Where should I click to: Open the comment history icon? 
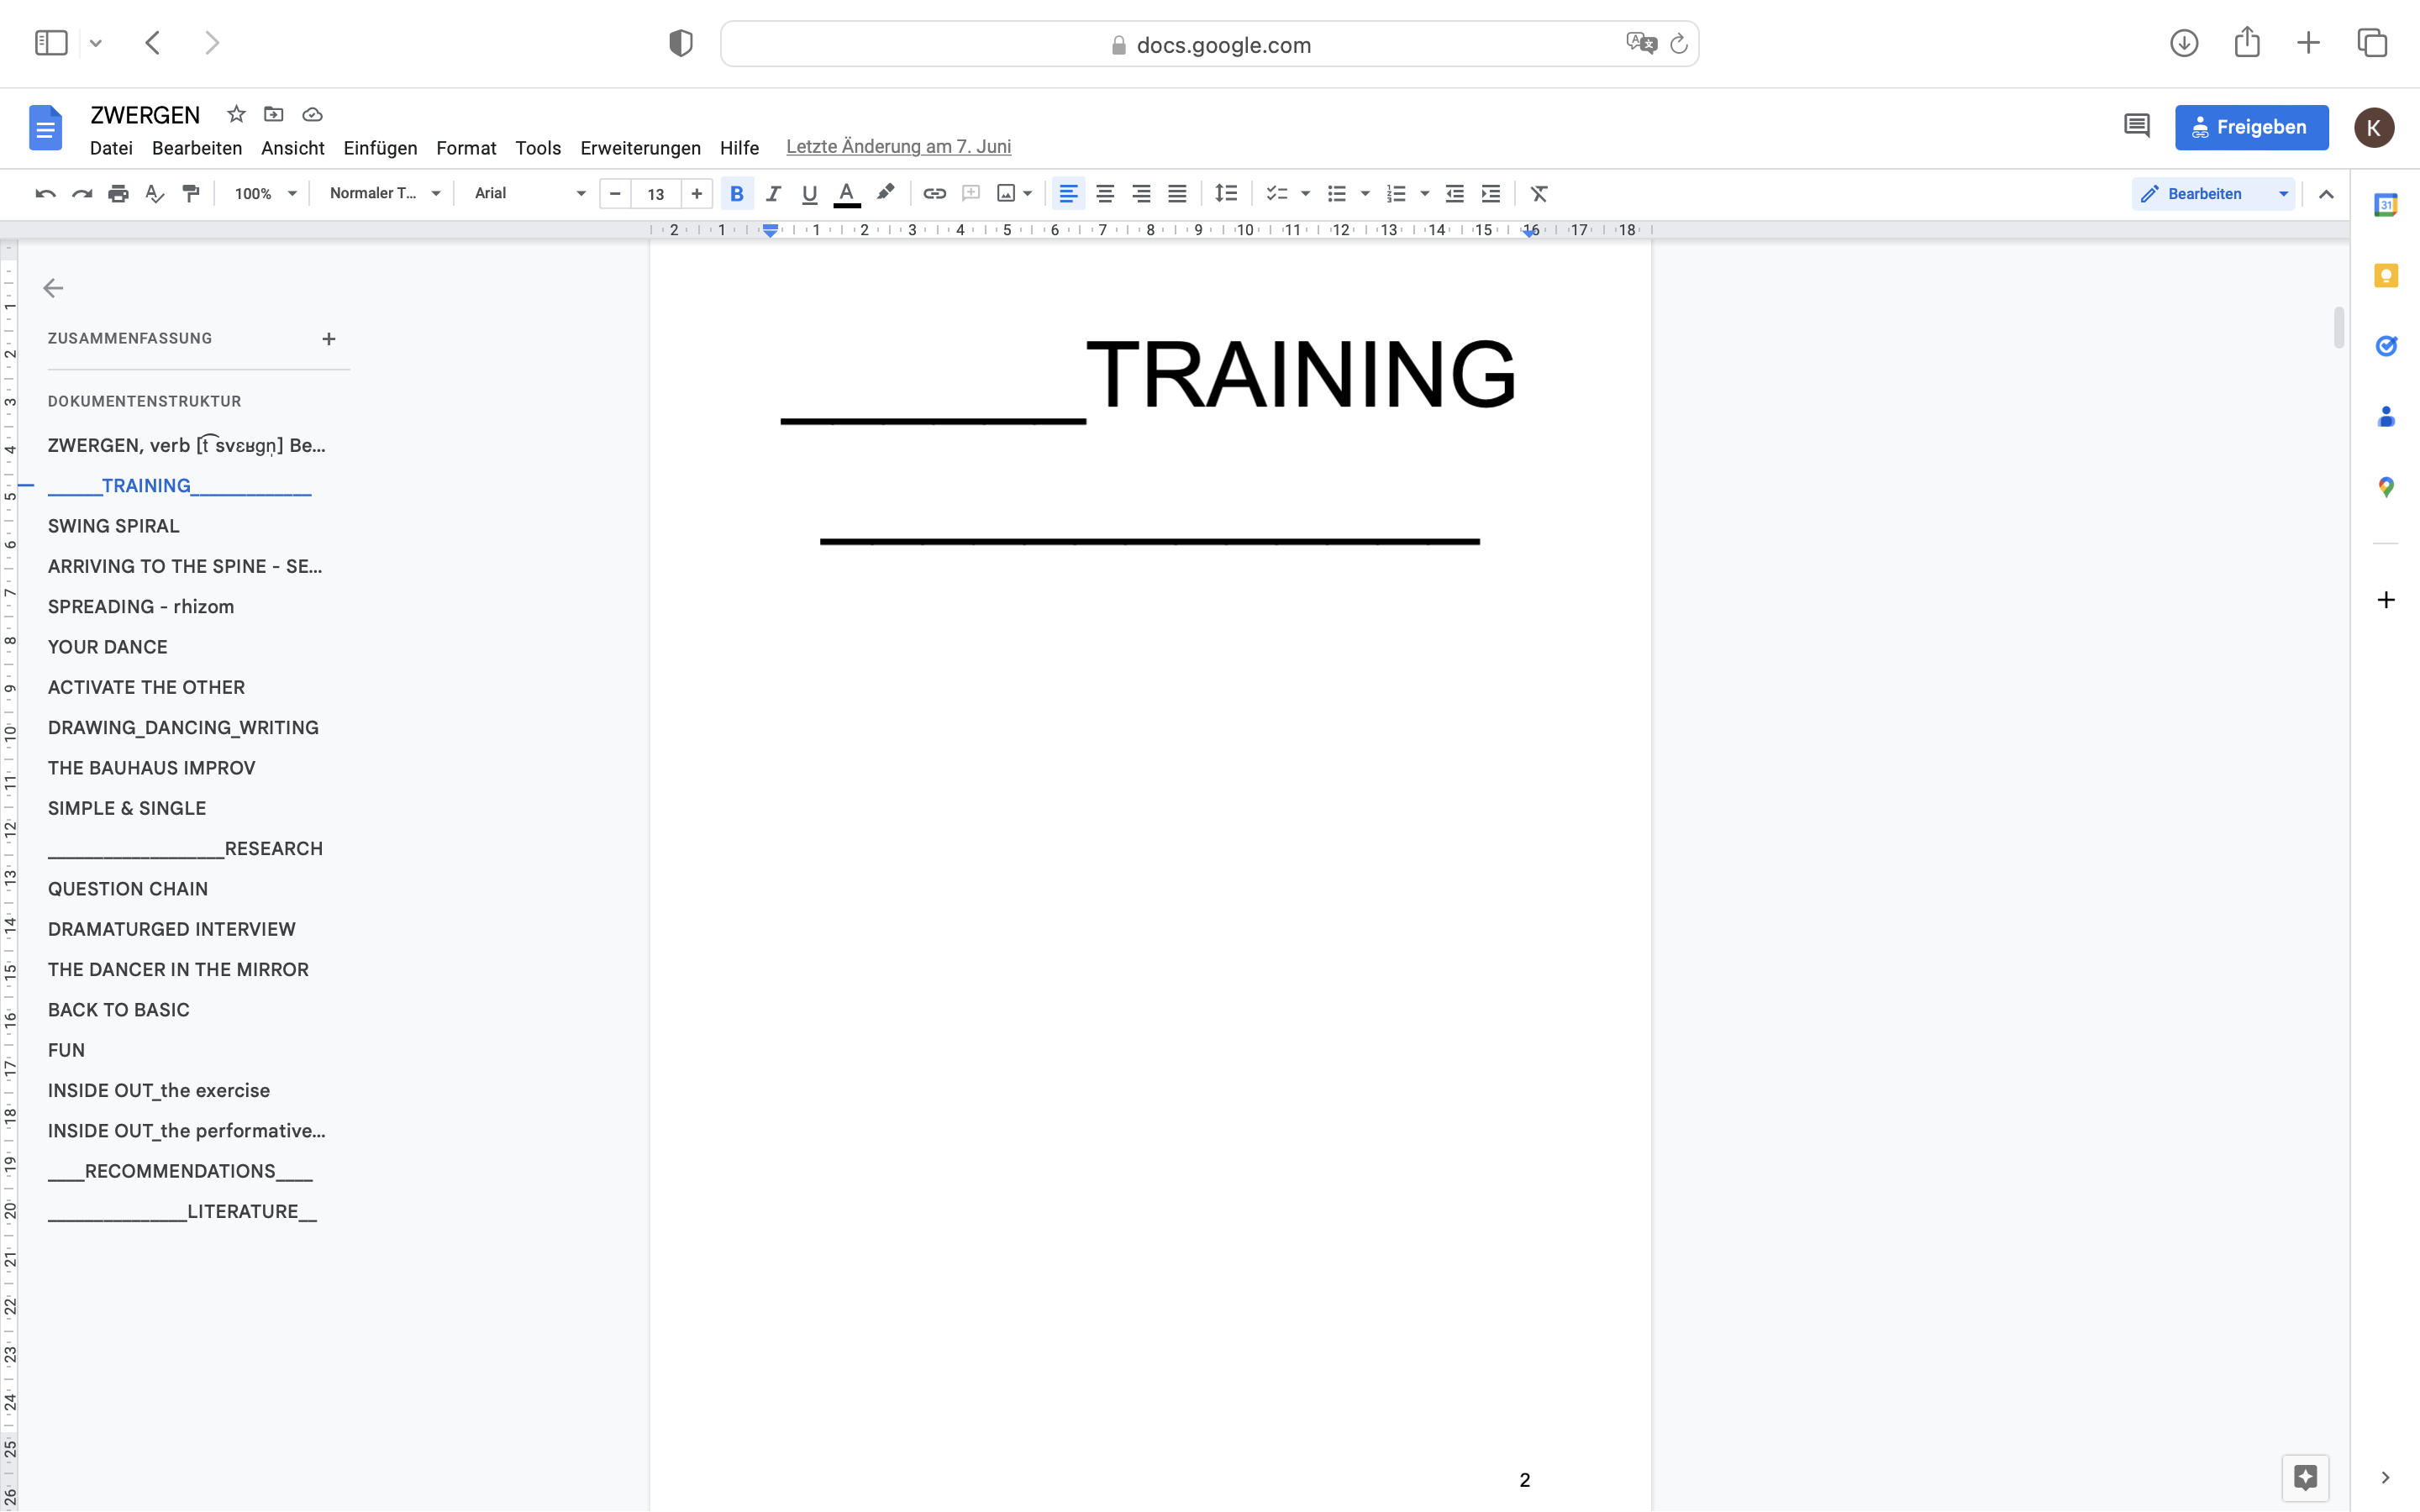coord(2136,127)
